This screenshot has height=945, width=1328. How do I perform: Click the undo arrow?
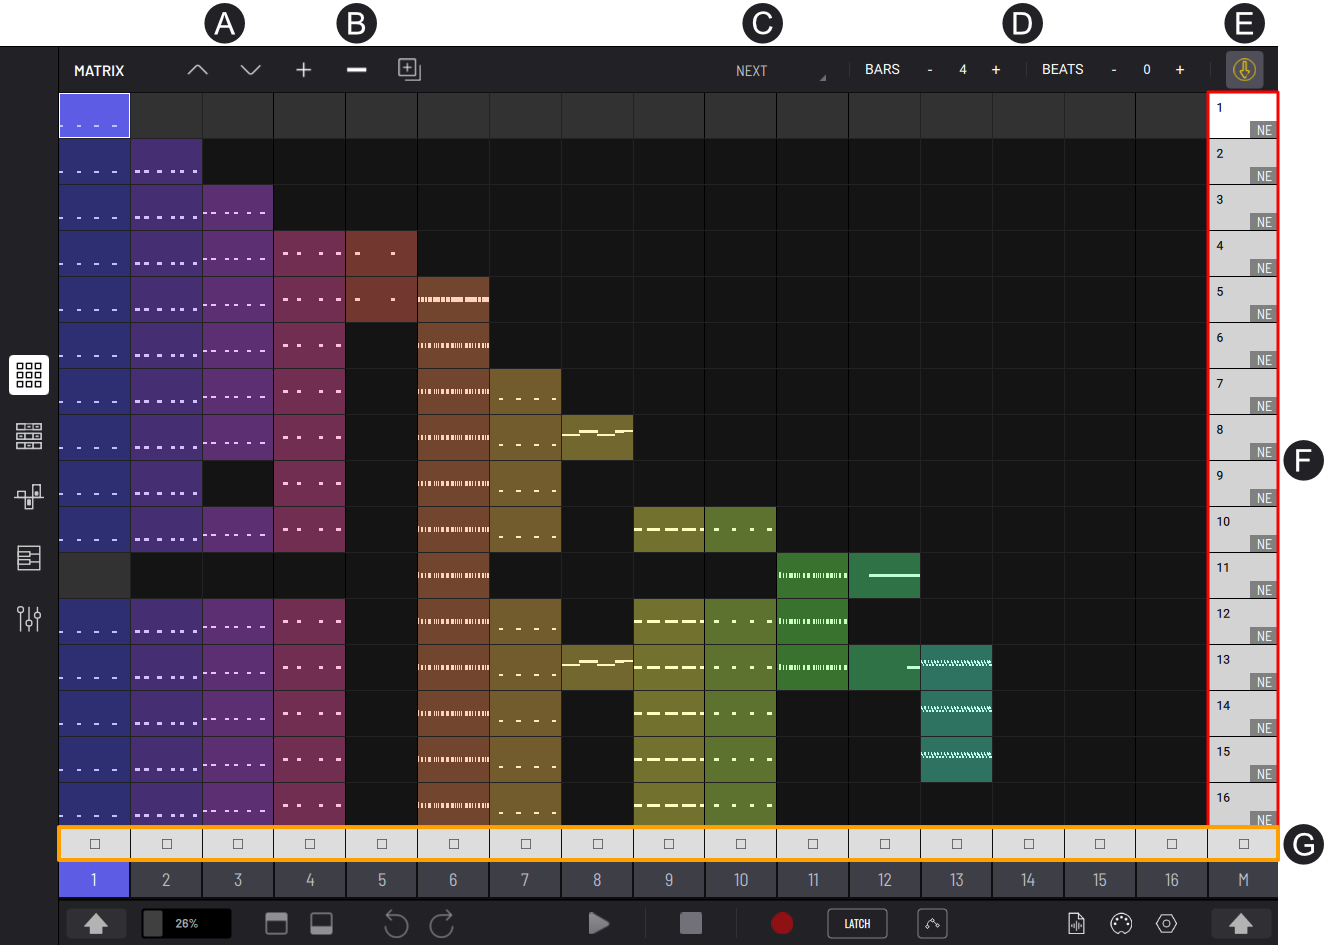[x=396, y=923]
